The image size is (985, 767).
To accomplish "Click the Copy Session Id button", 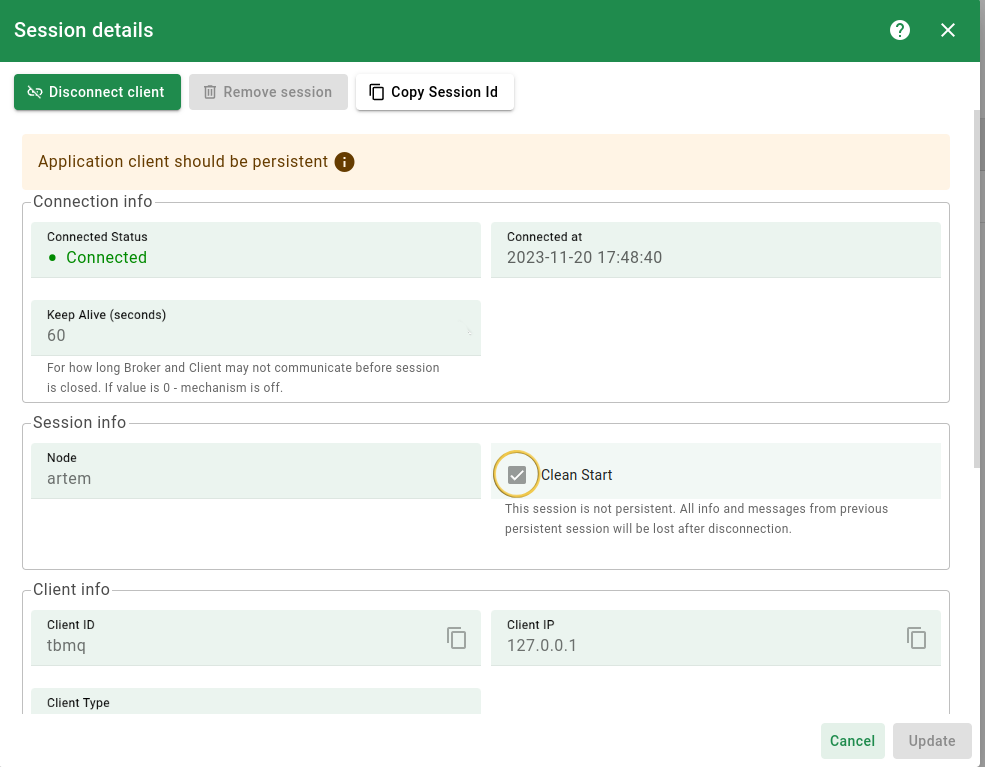I will coord(434,92).
